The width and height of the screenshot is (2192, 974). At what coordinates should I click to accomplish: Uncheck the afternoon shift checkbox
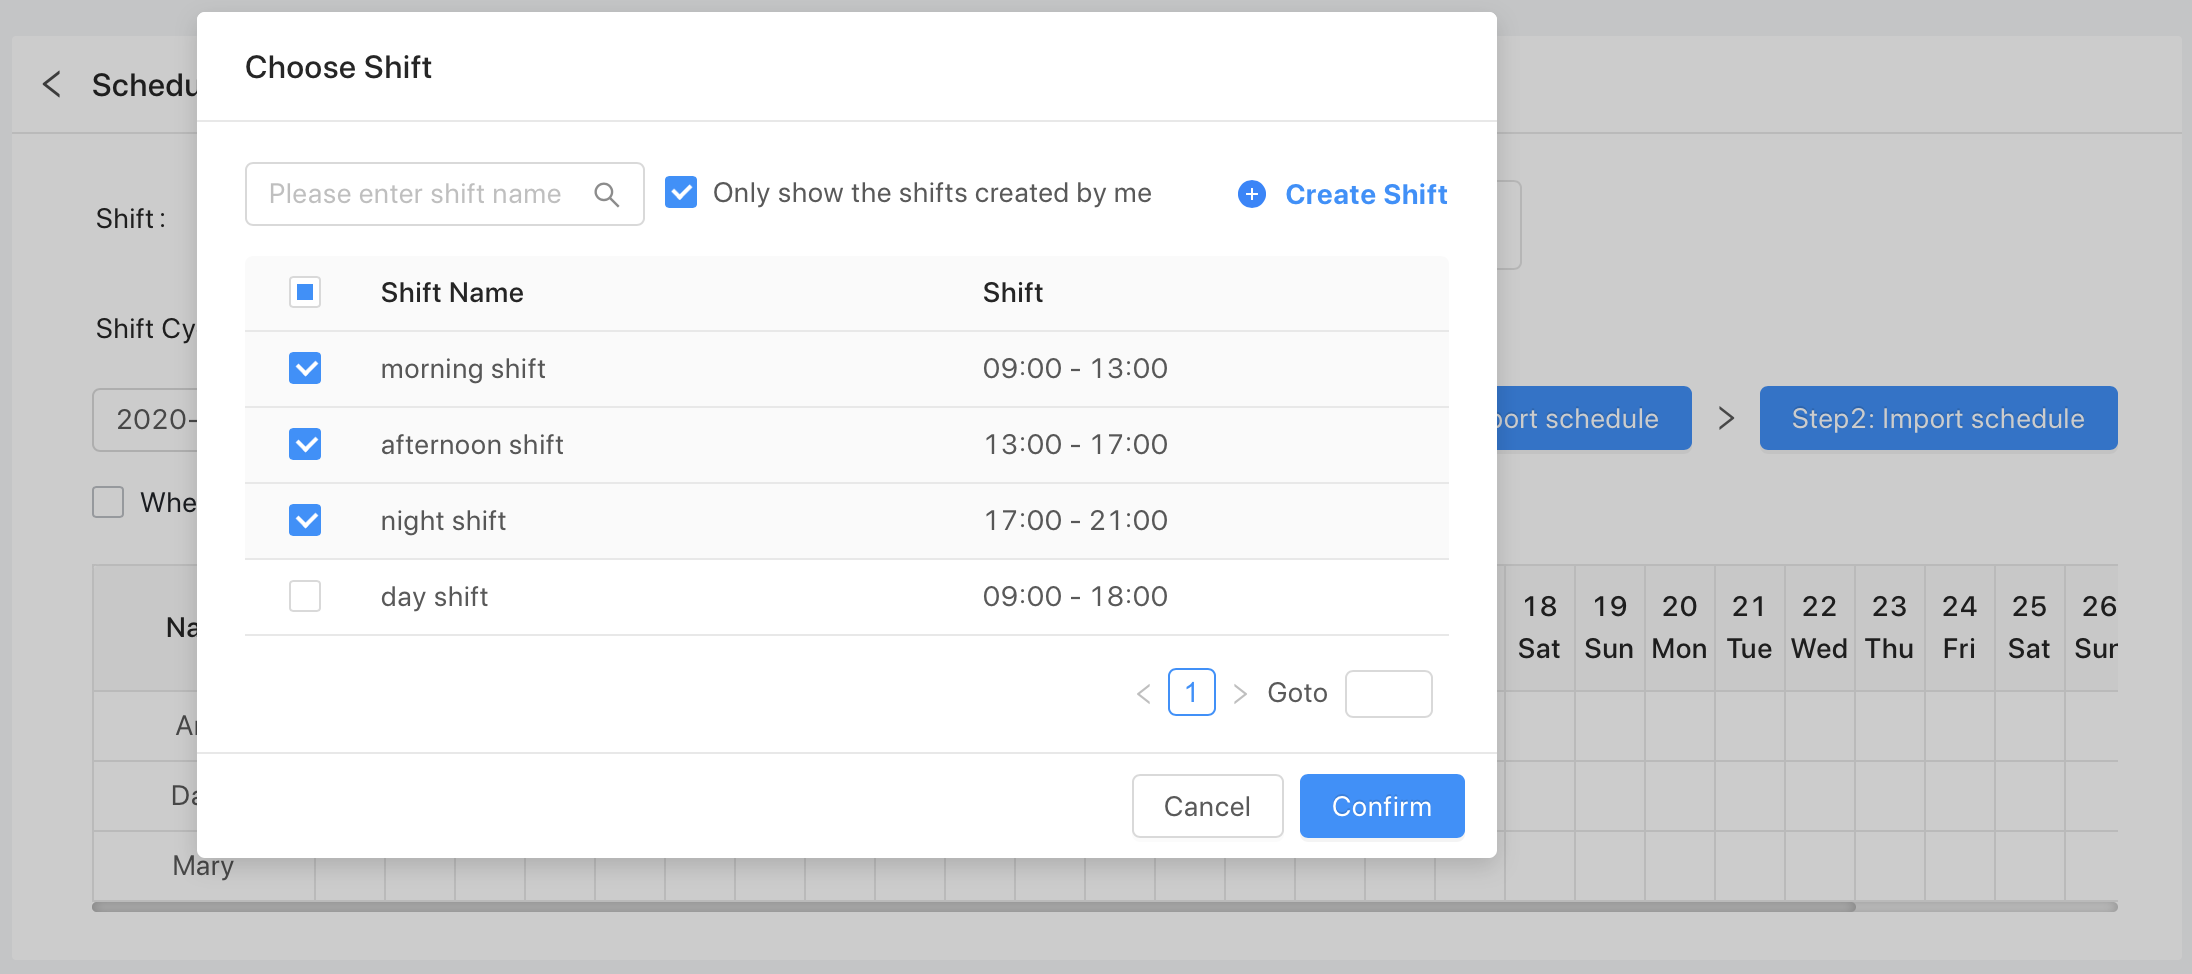tap(305, 444)
